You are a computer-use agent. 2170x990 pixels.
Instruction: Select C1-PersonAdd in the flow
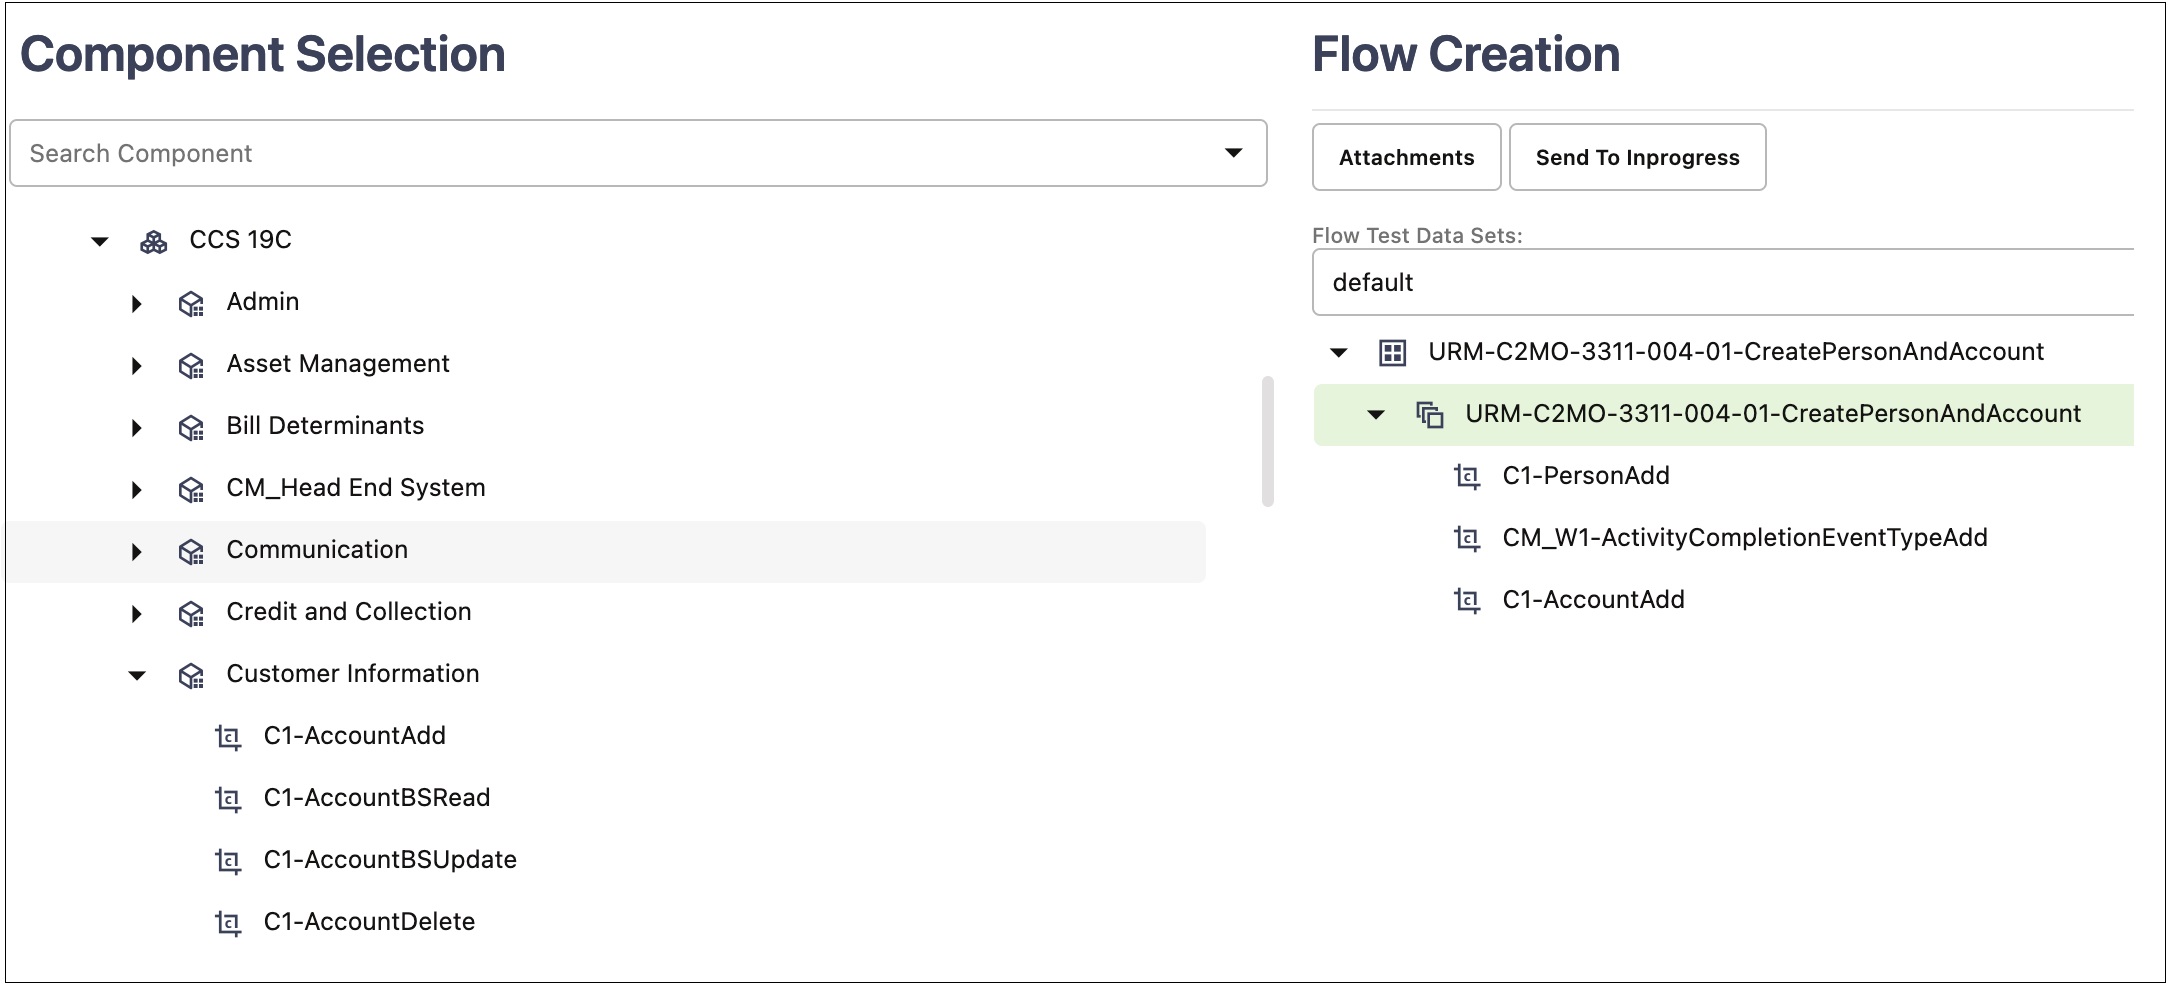[1586, 476]
